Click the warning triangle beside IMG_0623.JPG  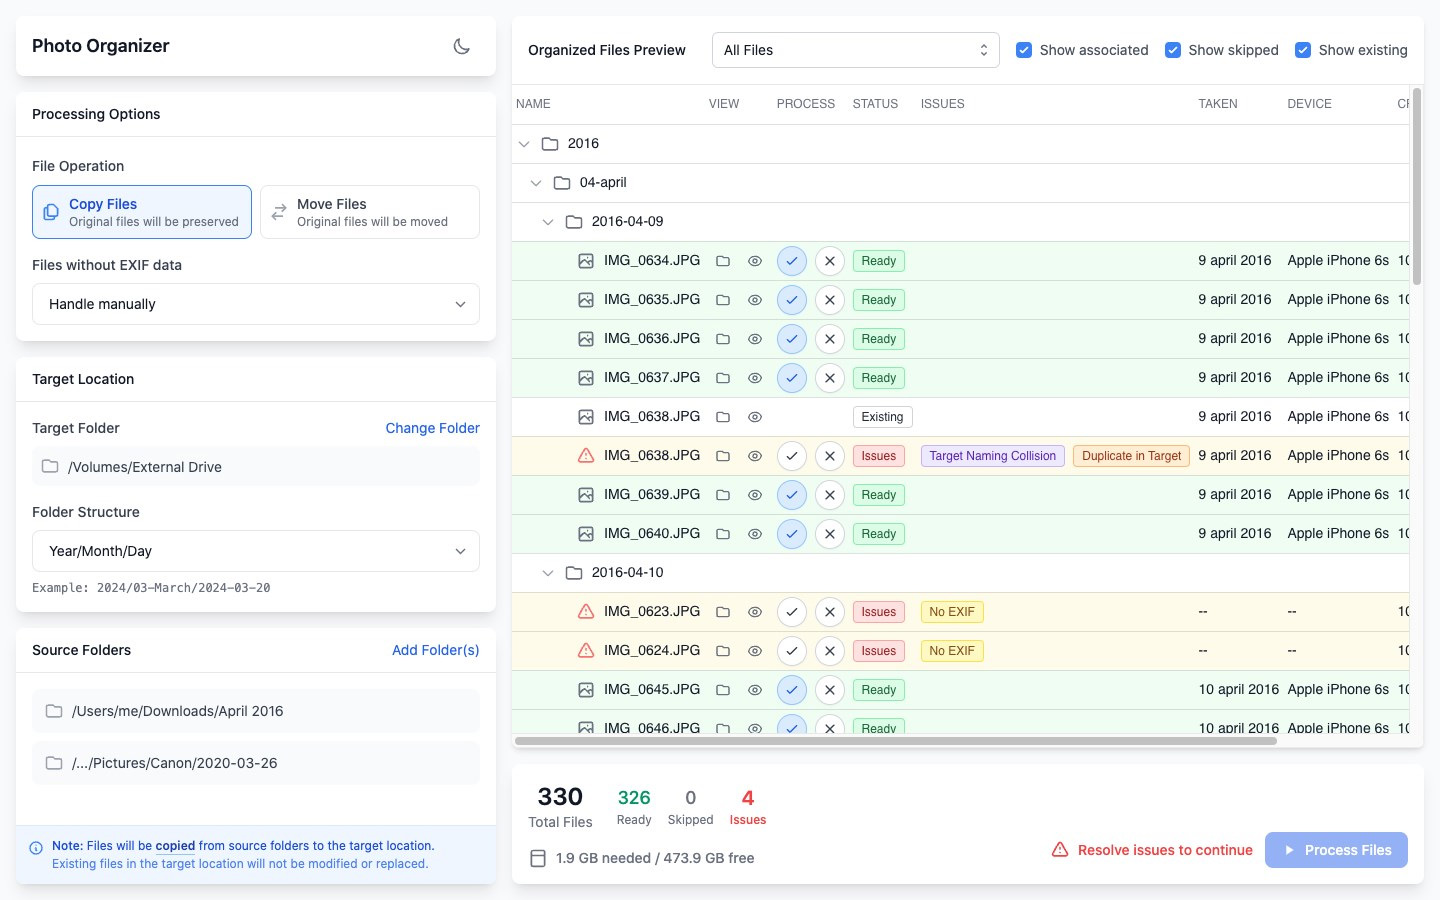[x=586, y=612]
